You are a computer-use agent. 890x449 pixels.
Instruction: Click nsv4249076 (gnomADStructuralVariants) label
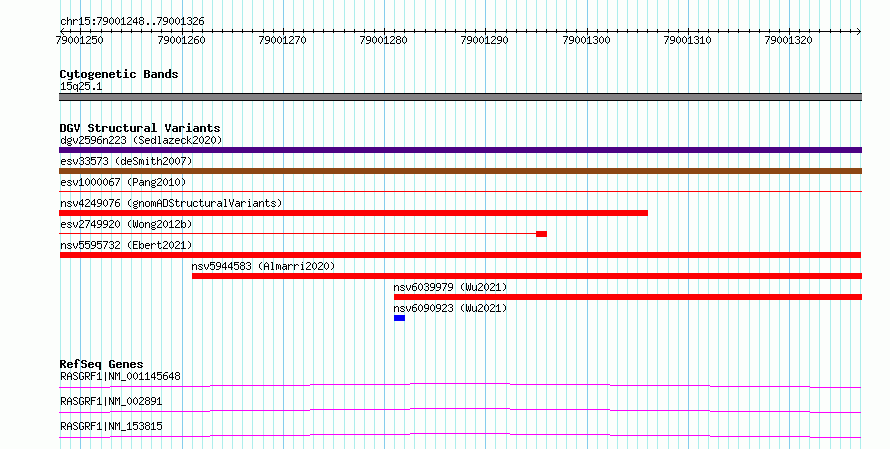(171, 203)
